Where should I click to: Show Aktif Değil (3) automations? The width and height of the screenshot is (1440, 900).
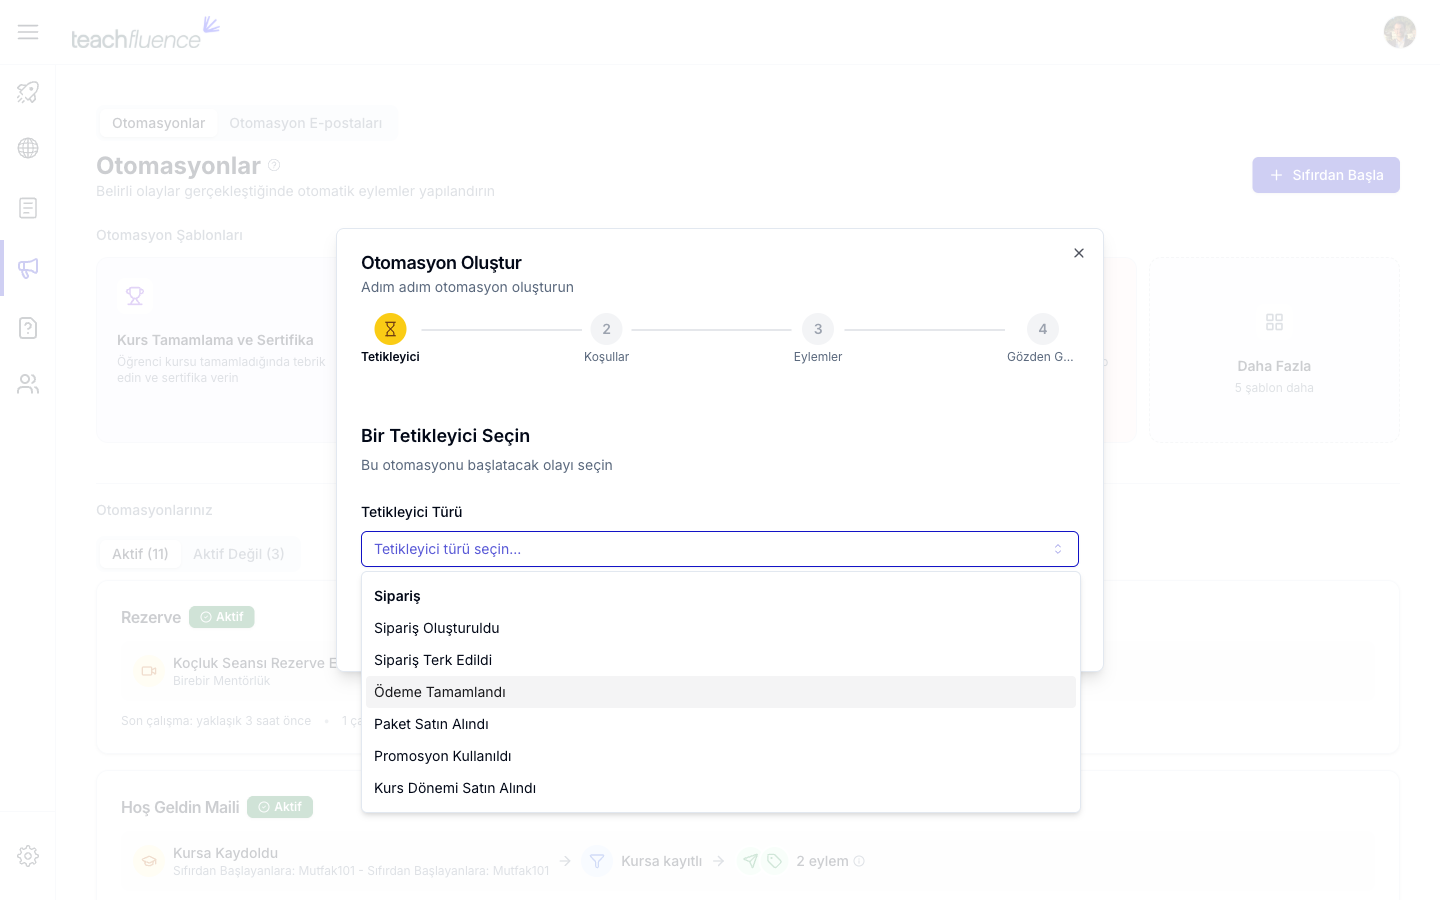coord(239,554)
